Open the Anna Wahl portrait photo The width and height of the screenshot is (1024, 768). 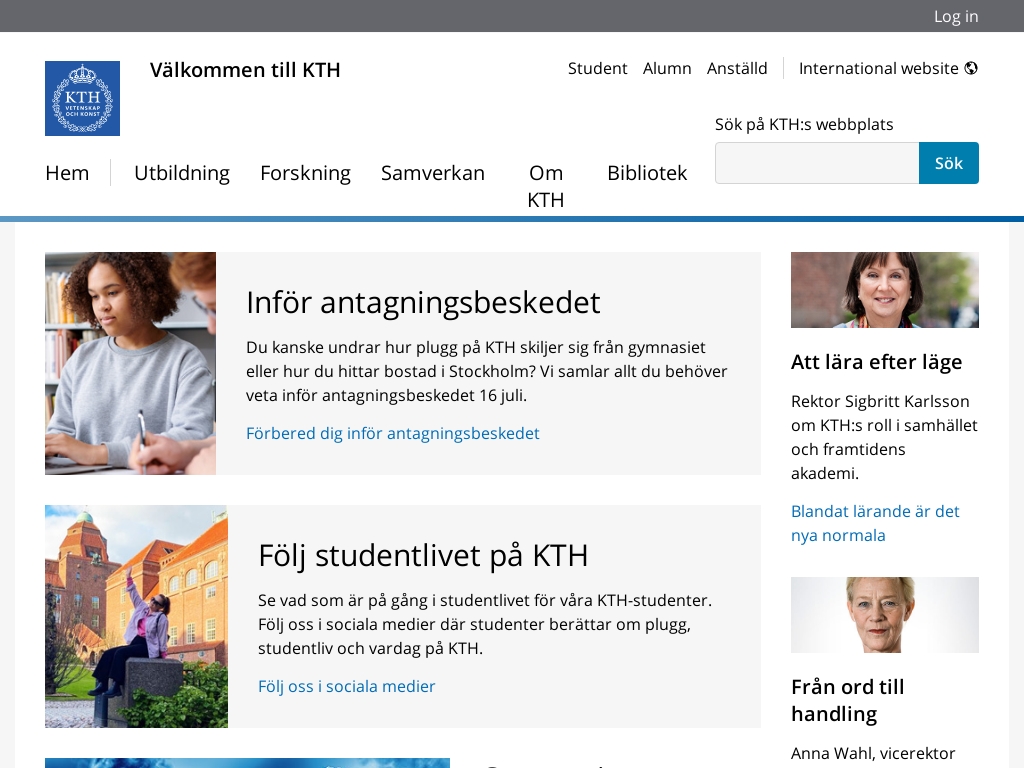pyautogui.click(x=885, y=615)
